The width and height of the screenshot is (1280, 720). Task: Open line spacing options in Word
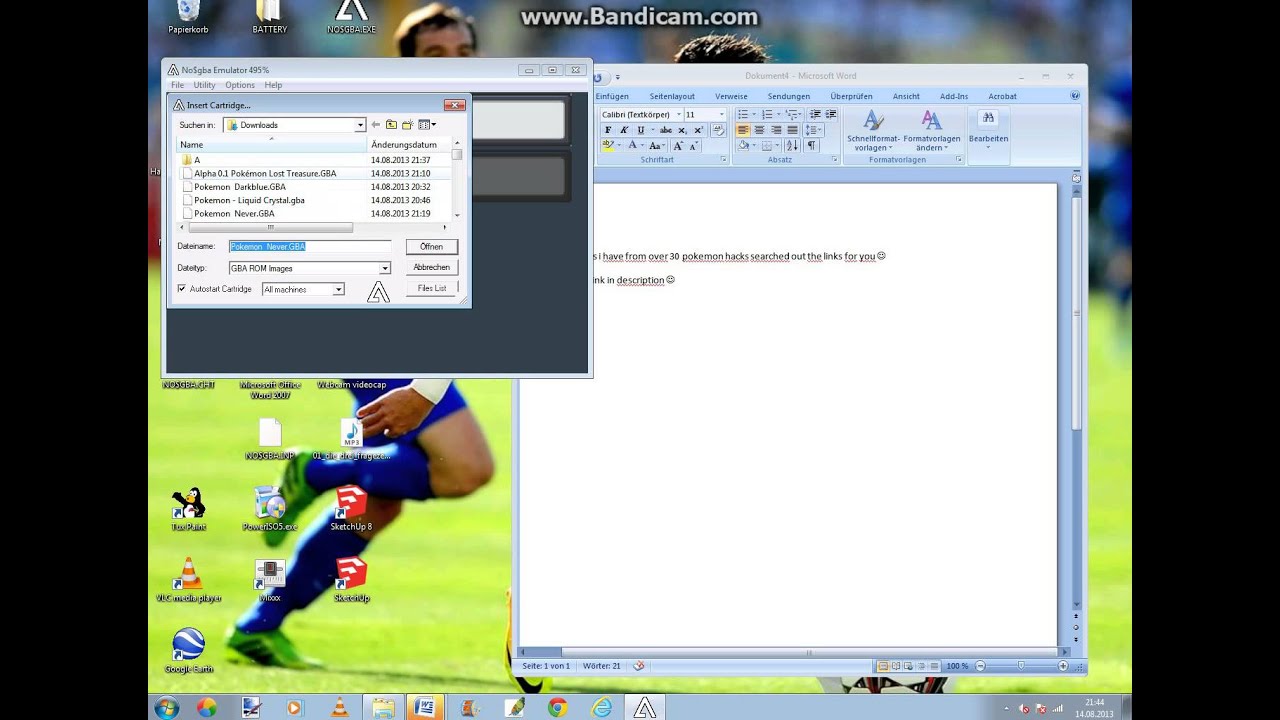pyautogui.click(x=813, y=130)
